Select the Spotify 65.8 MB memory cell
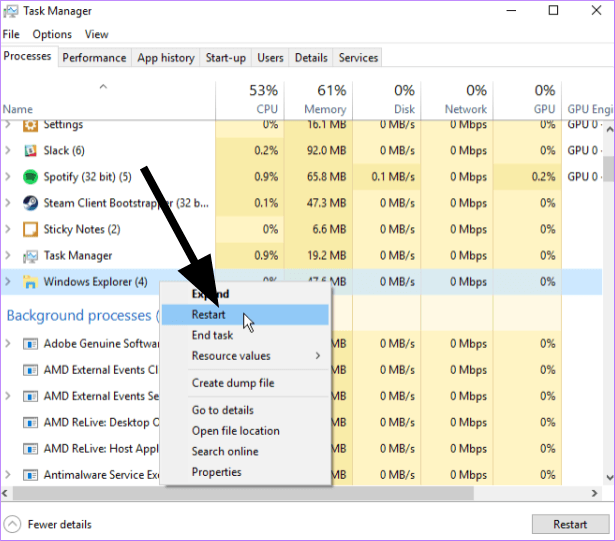Image resolution: width=615 pixels, height=541 pixels. pyautogui.click(x=318, y=177)
